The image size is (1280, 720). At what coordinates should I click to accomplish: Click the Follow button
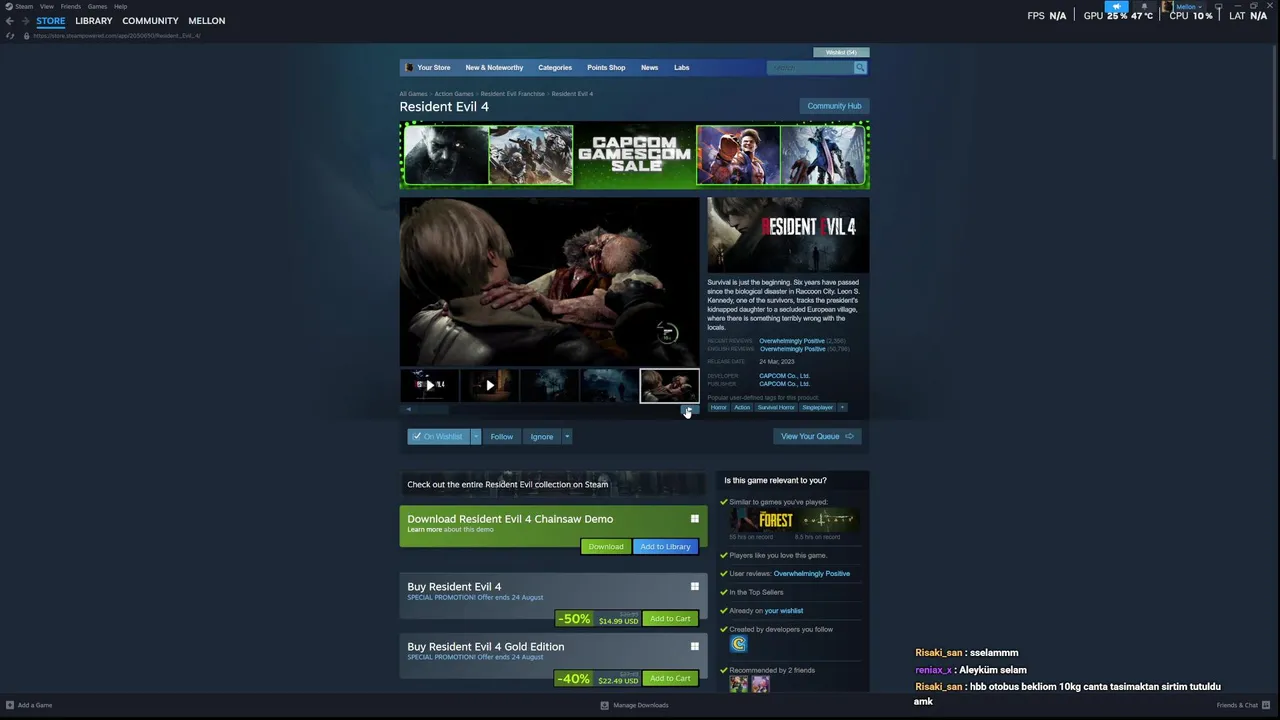pos(501,436)
